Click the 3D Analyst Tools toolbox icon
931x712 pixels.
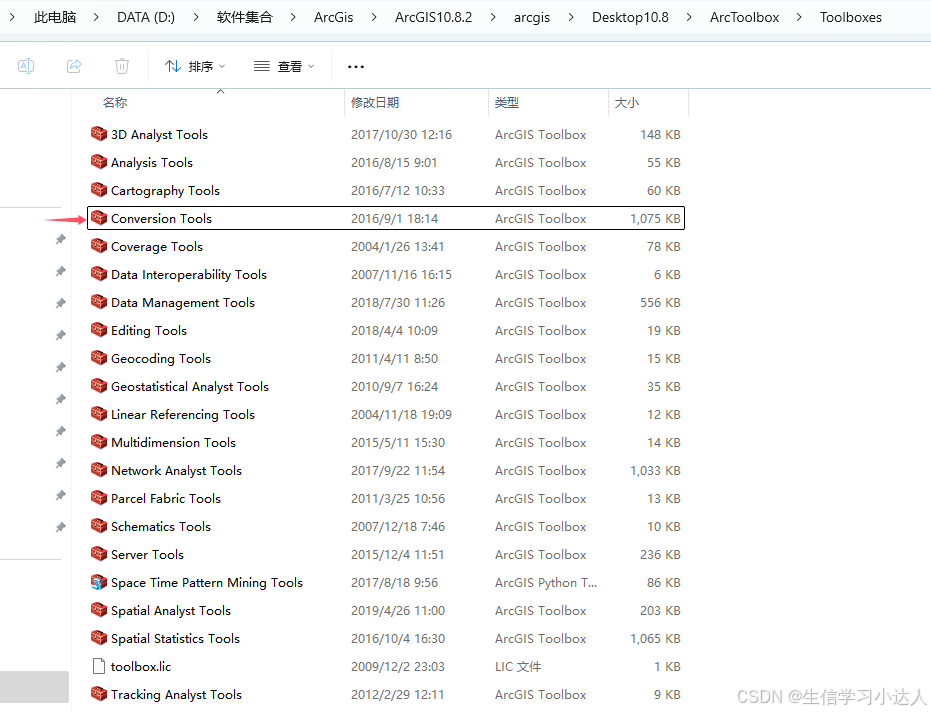[99, 134]
